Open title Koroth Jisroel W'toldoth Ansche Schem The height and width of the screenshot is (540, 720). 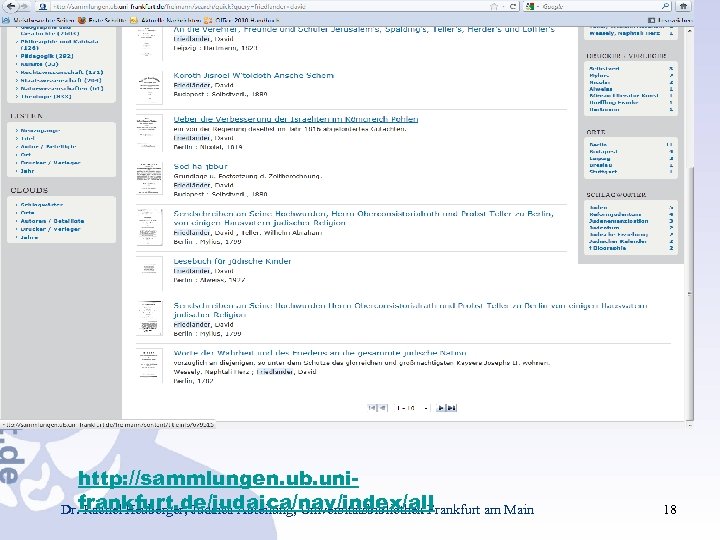[253, 75]
